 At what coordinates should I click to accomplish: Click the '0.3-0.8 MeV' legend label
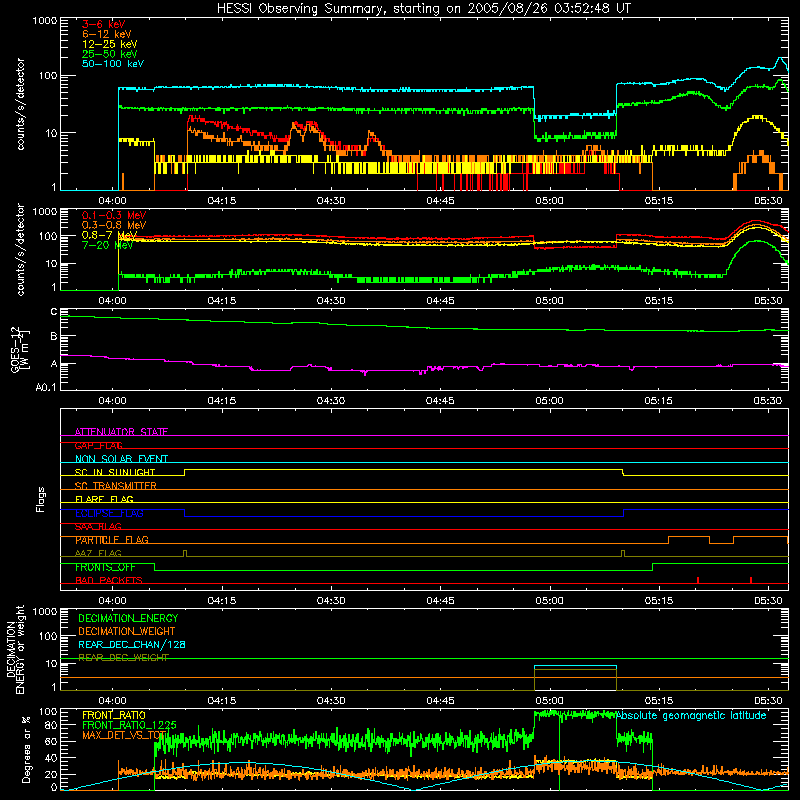[114, 225]
